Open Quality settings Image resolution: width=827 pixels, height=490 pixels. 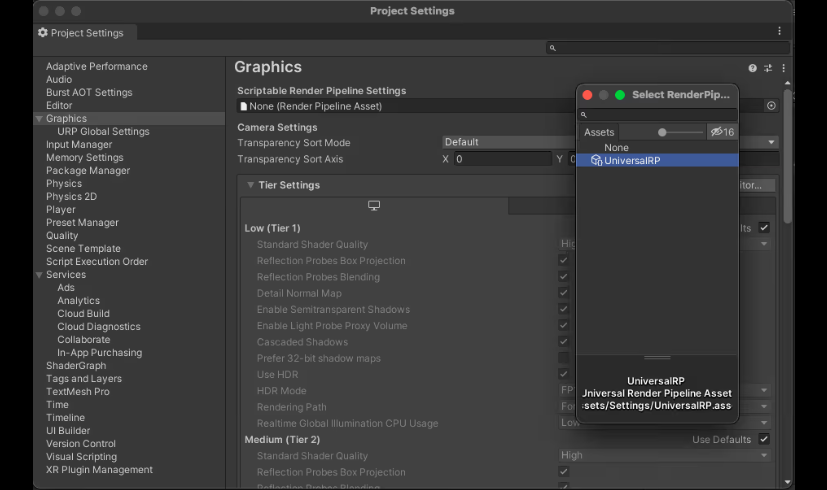[62, 236]
